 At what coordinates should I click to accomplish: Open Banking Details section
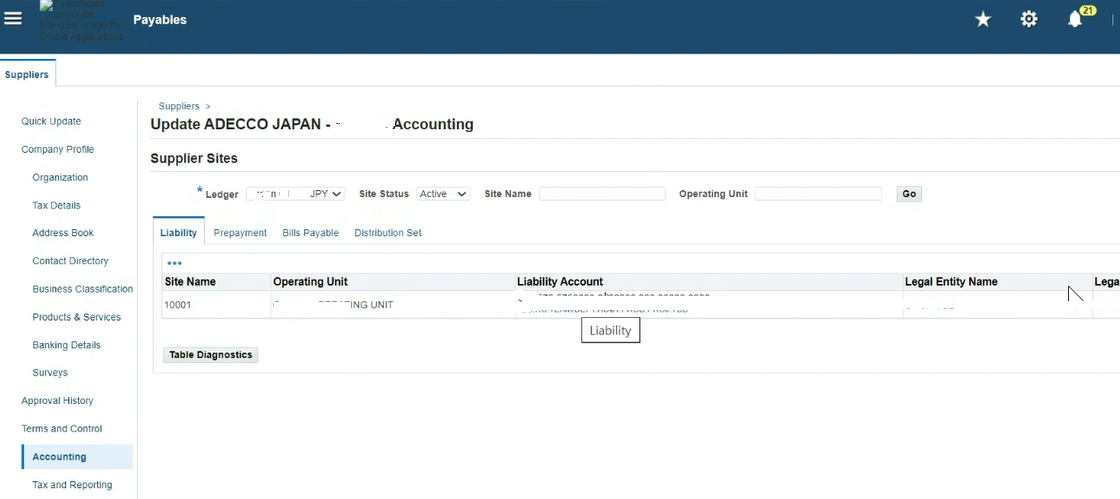(66, 345)
